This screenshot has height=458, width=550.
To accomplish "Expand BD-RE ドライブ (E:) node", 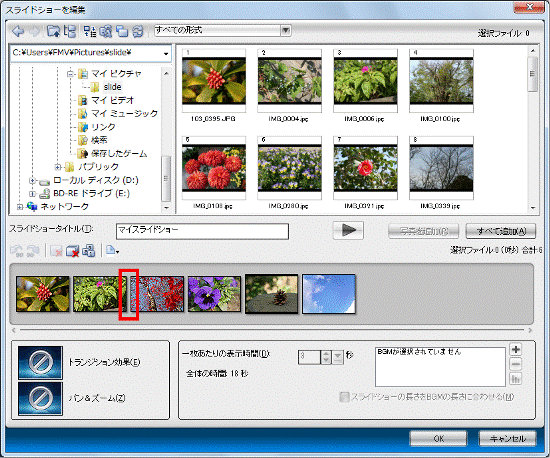I will tap(32, 194).
